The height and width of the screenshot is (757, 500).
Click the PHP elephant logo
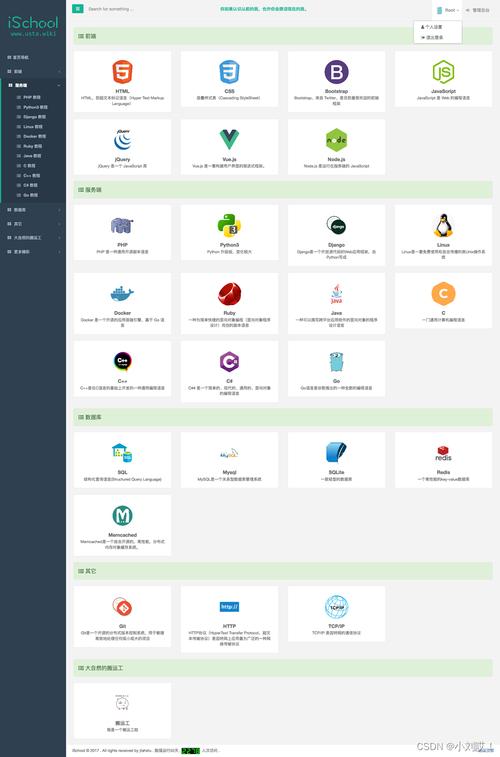pos(122,226)
